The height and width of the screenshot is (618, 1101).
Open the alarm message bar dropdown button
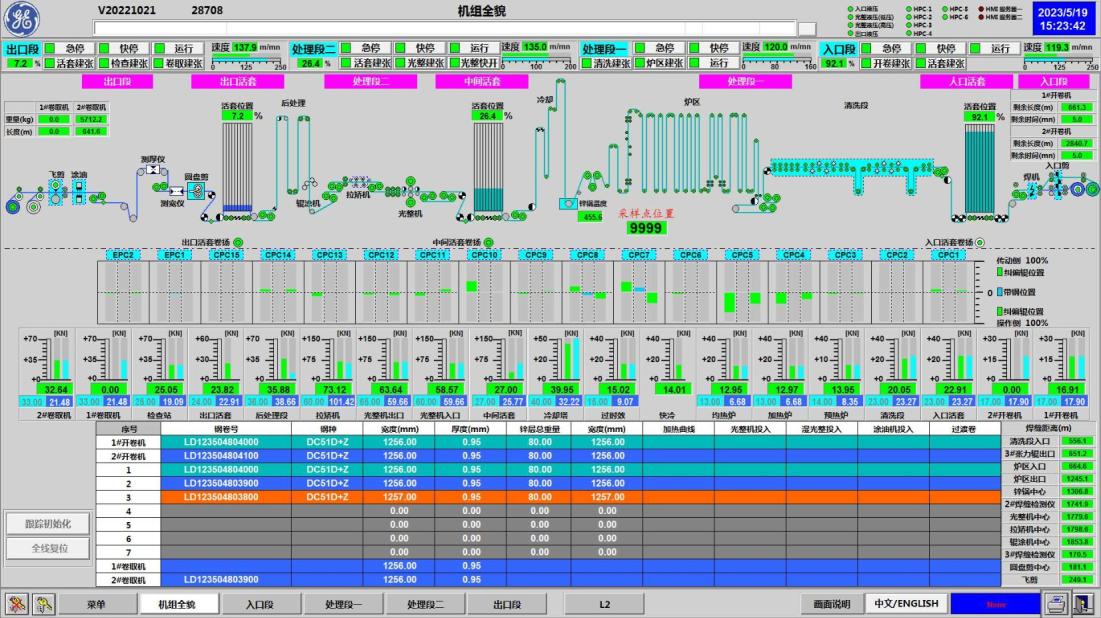click(807, 29)
